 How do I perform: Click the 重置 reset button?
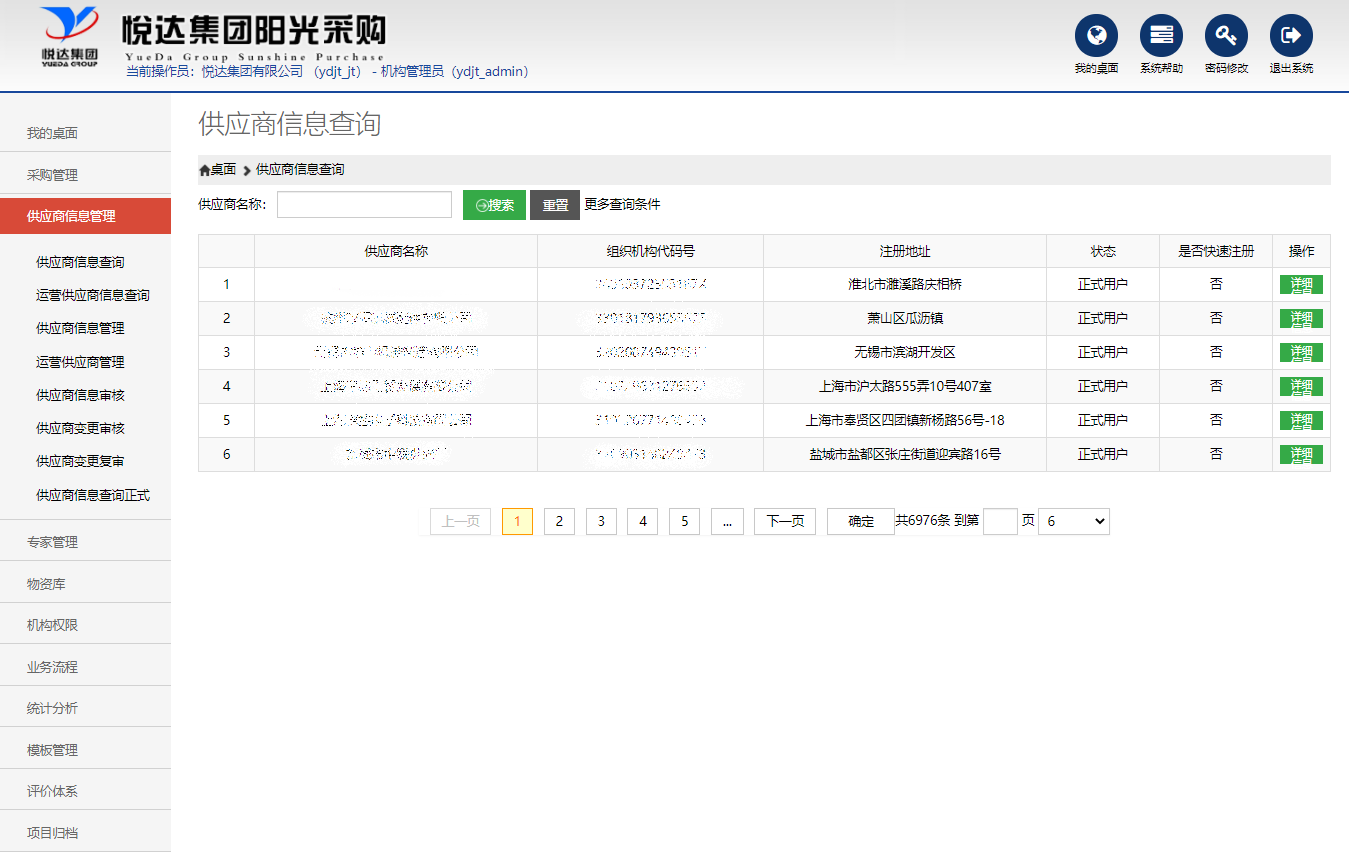tap(555, 205)
